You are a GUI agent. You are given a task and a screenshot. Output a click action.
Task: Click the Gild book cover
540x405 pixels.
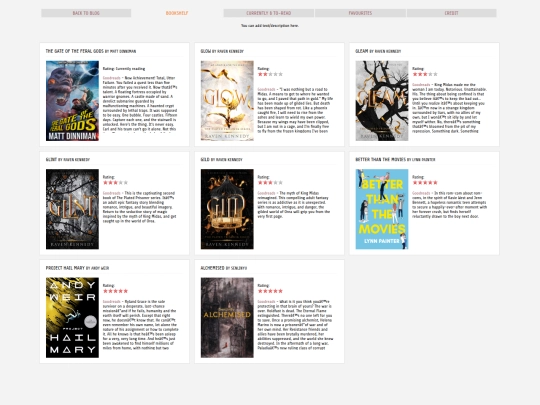[227, 209]
